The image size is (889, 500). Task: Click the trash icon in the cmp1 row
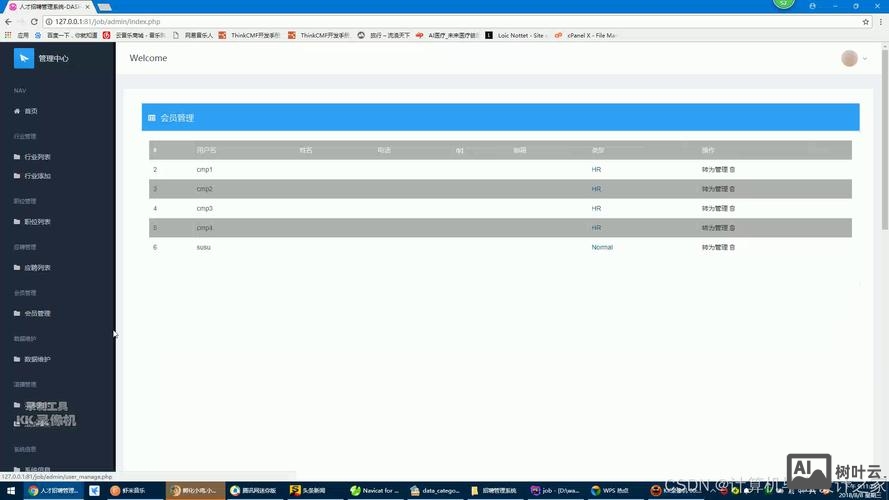[732, 170]
